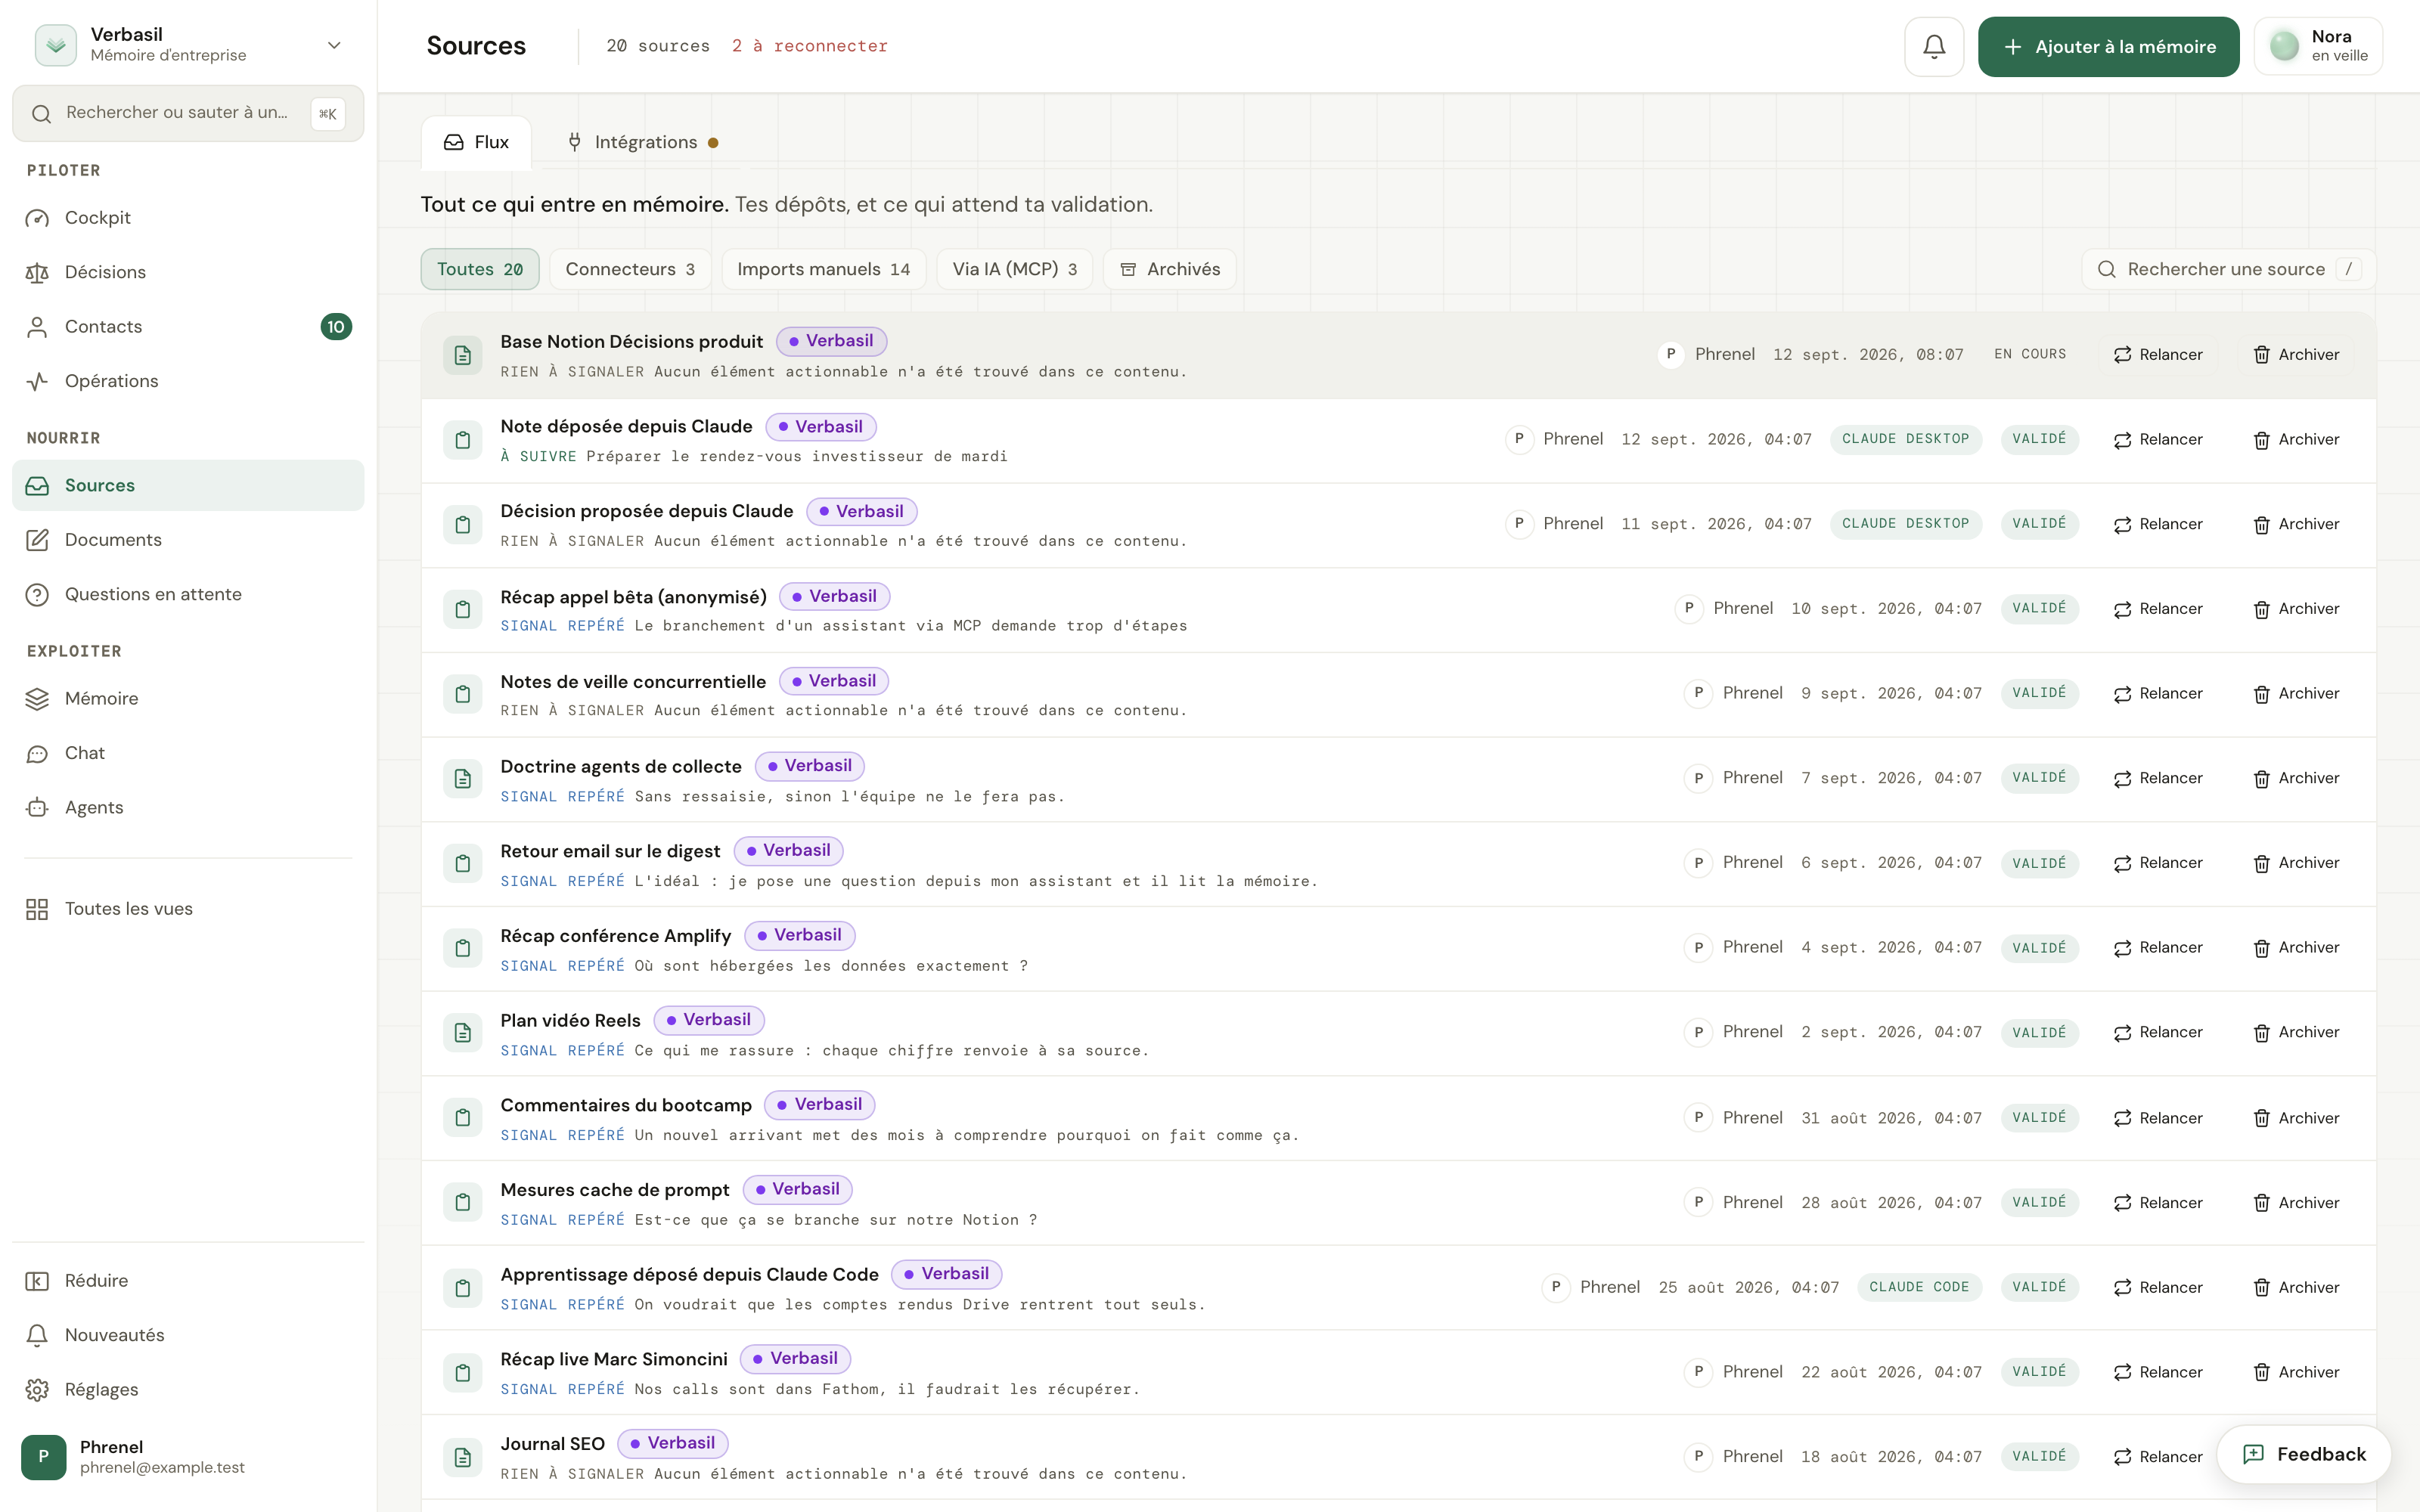Collapse the sidebar with Réduire
Viewport: 2420px width, 1512px height.
click(x=188, y=1281)
